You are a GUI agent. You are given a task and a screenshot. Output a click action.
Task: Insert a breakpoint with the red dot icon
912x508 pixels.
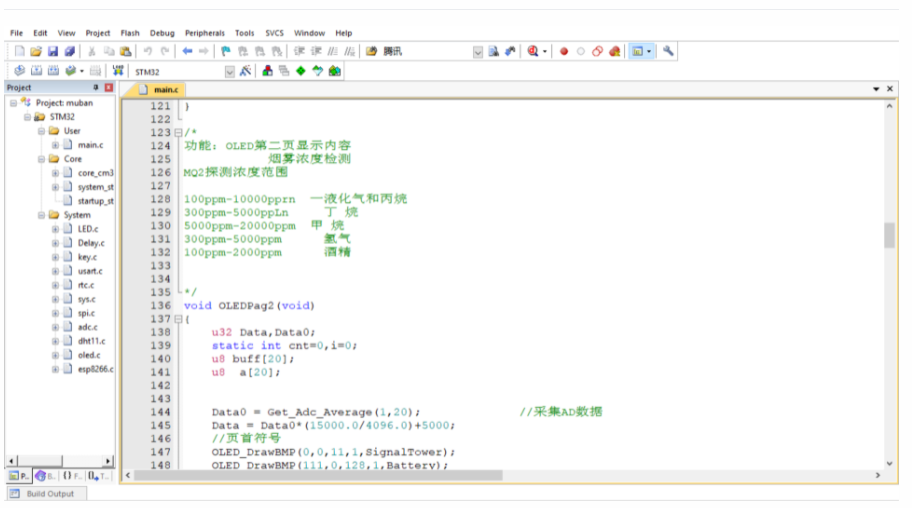coord(564,51)
